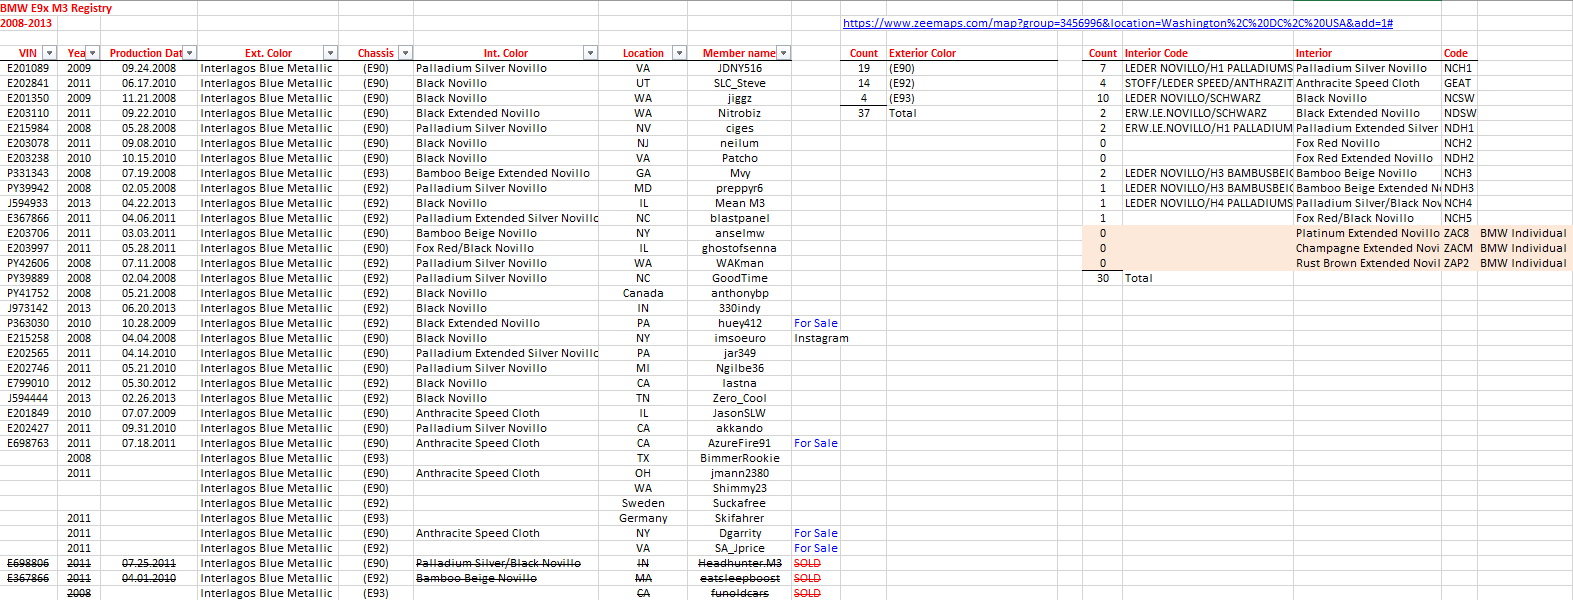Click the 'For Sale' cell in Dgarrity row
Screen dimensions: 1573x600
[816, 533]
